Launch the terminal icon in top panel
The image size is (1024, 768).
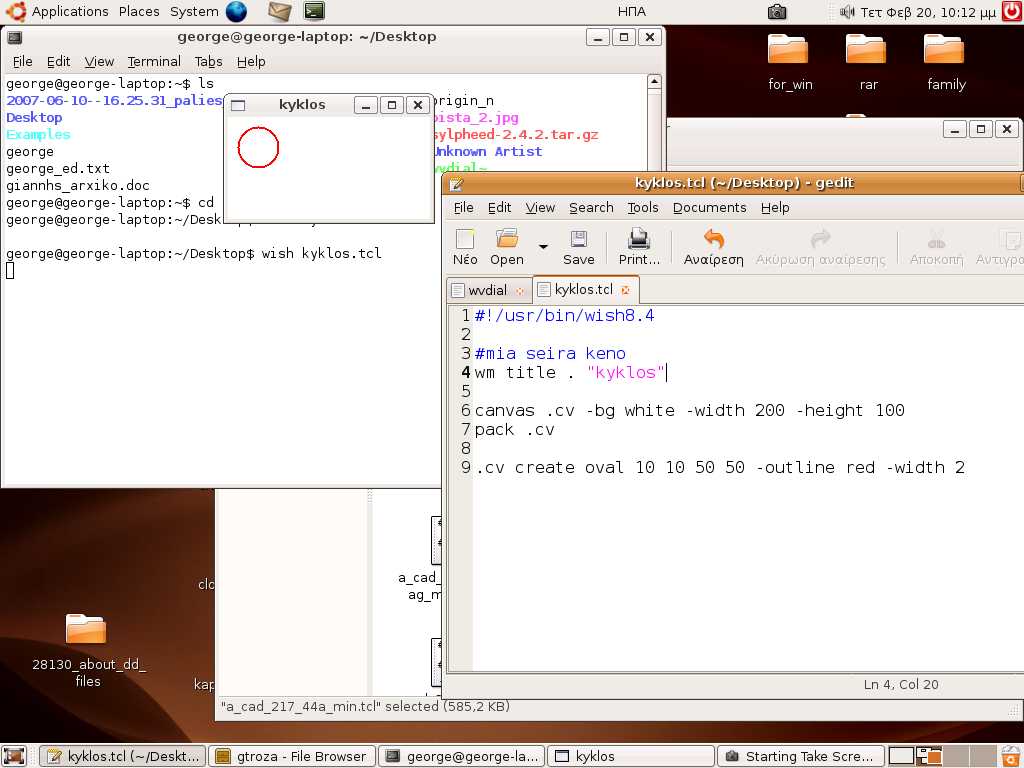[314, 10]
